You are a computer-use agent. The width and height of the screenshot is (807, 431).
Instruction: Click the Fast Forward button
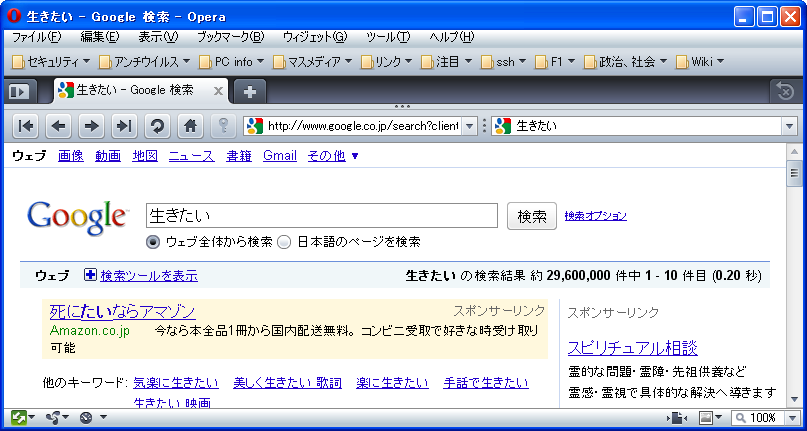[x=125, y=126]
